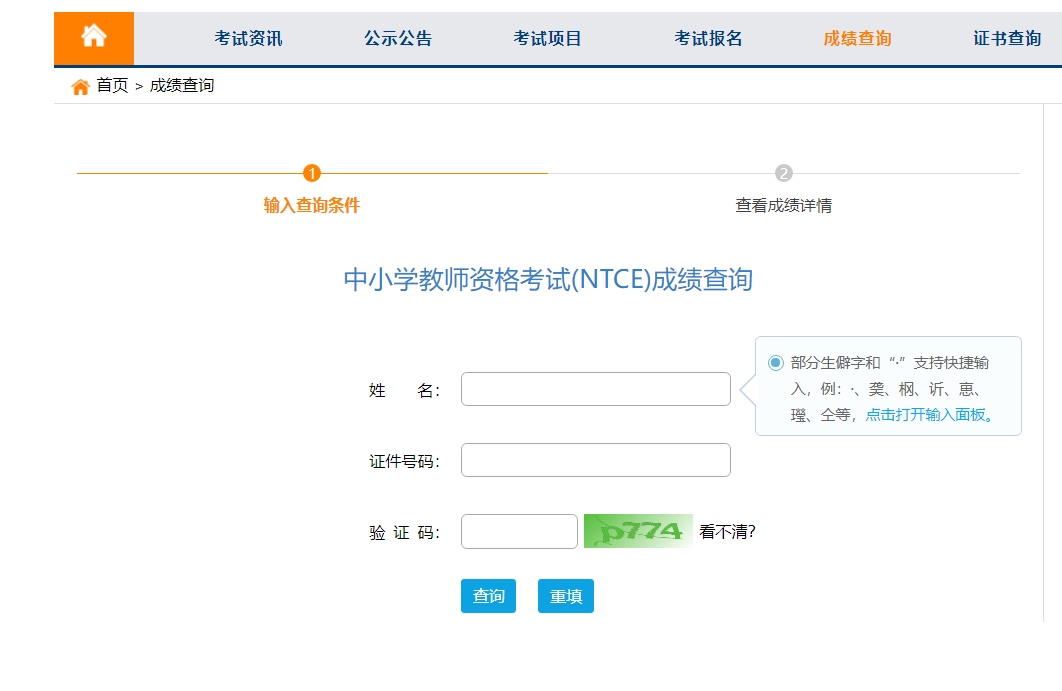This screenshot has width=1062, height=691.
Task: Select the 成绩查询 navigation tab
Action: (857, 39)
